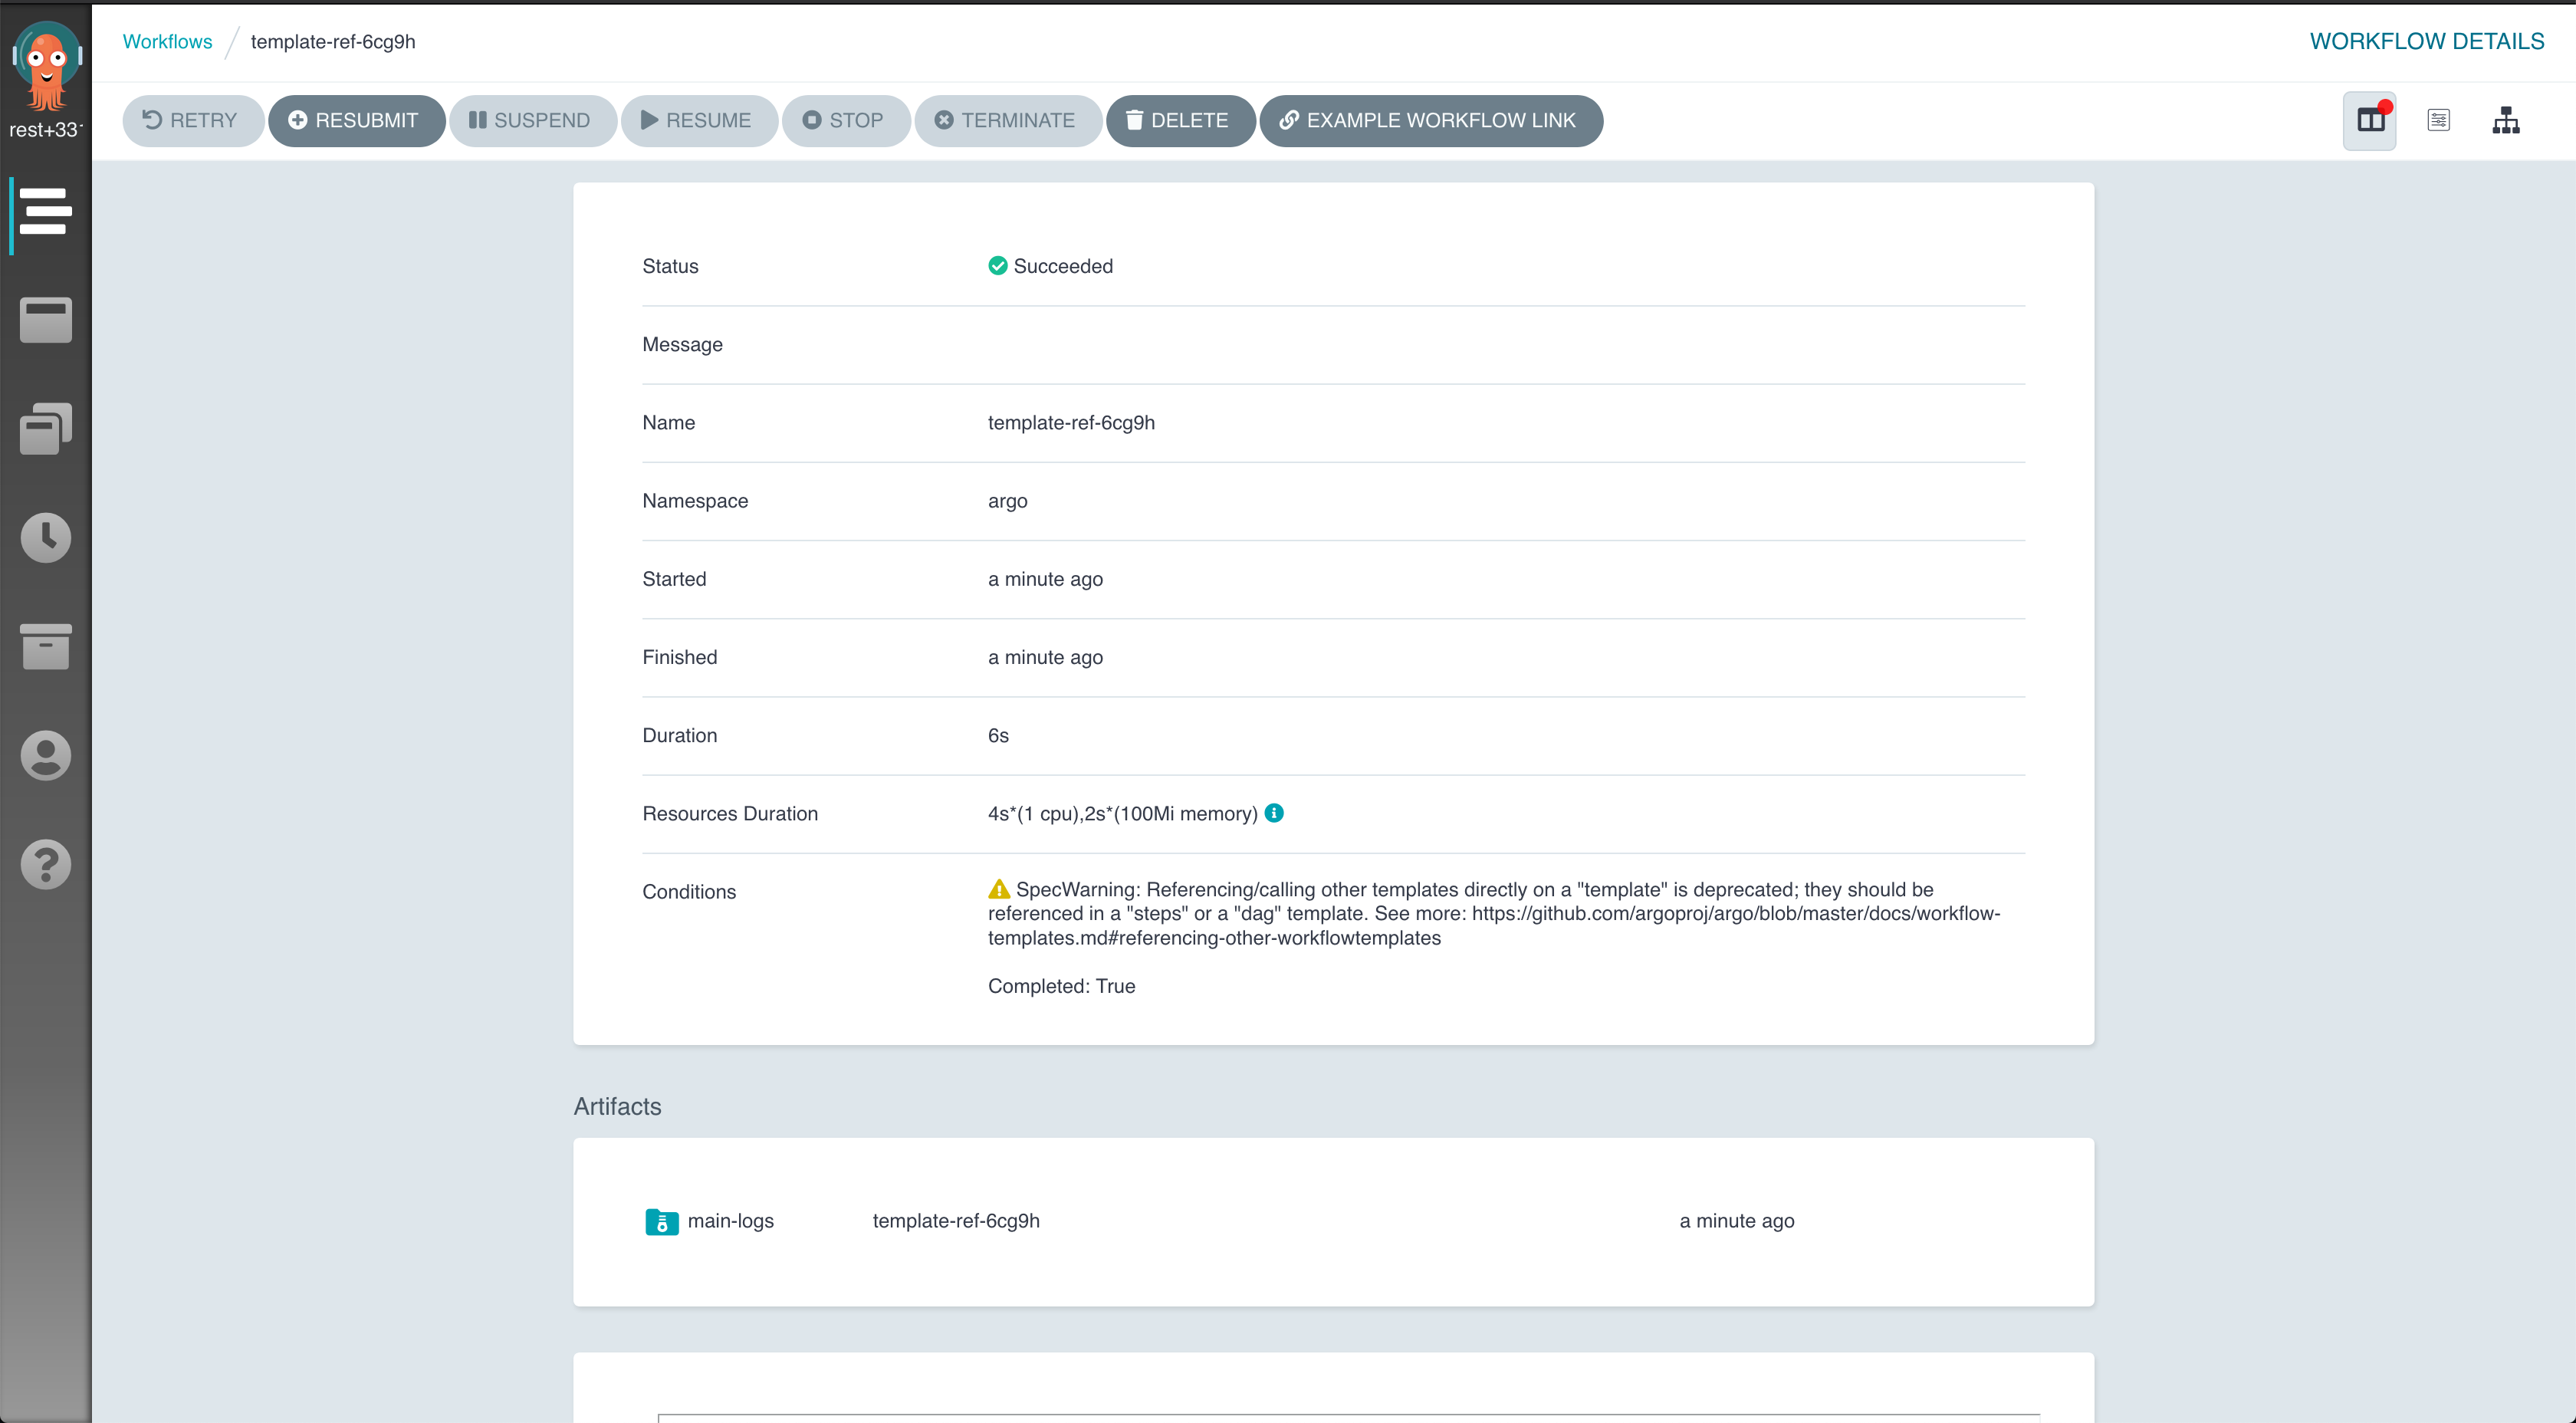Open Cron Workflows clock icon
The width and height of the screenshot is (2576, 1423).
(45, 538)
